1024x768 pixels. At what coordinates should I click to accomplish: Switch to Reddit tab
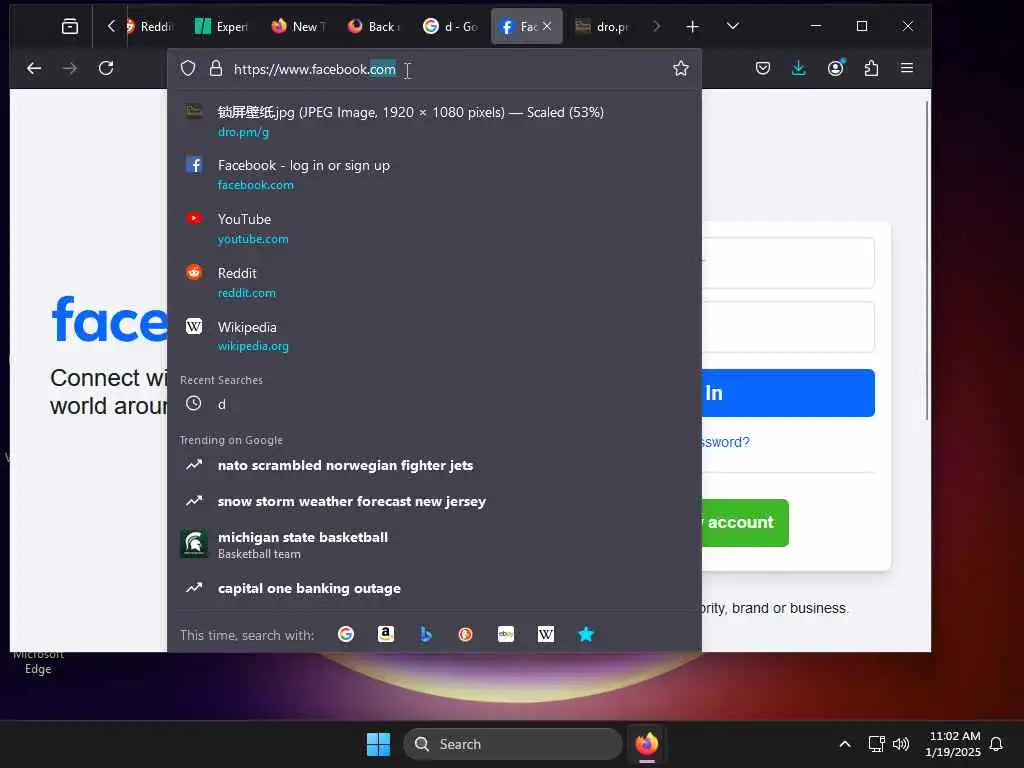click(x=150, y=26)
